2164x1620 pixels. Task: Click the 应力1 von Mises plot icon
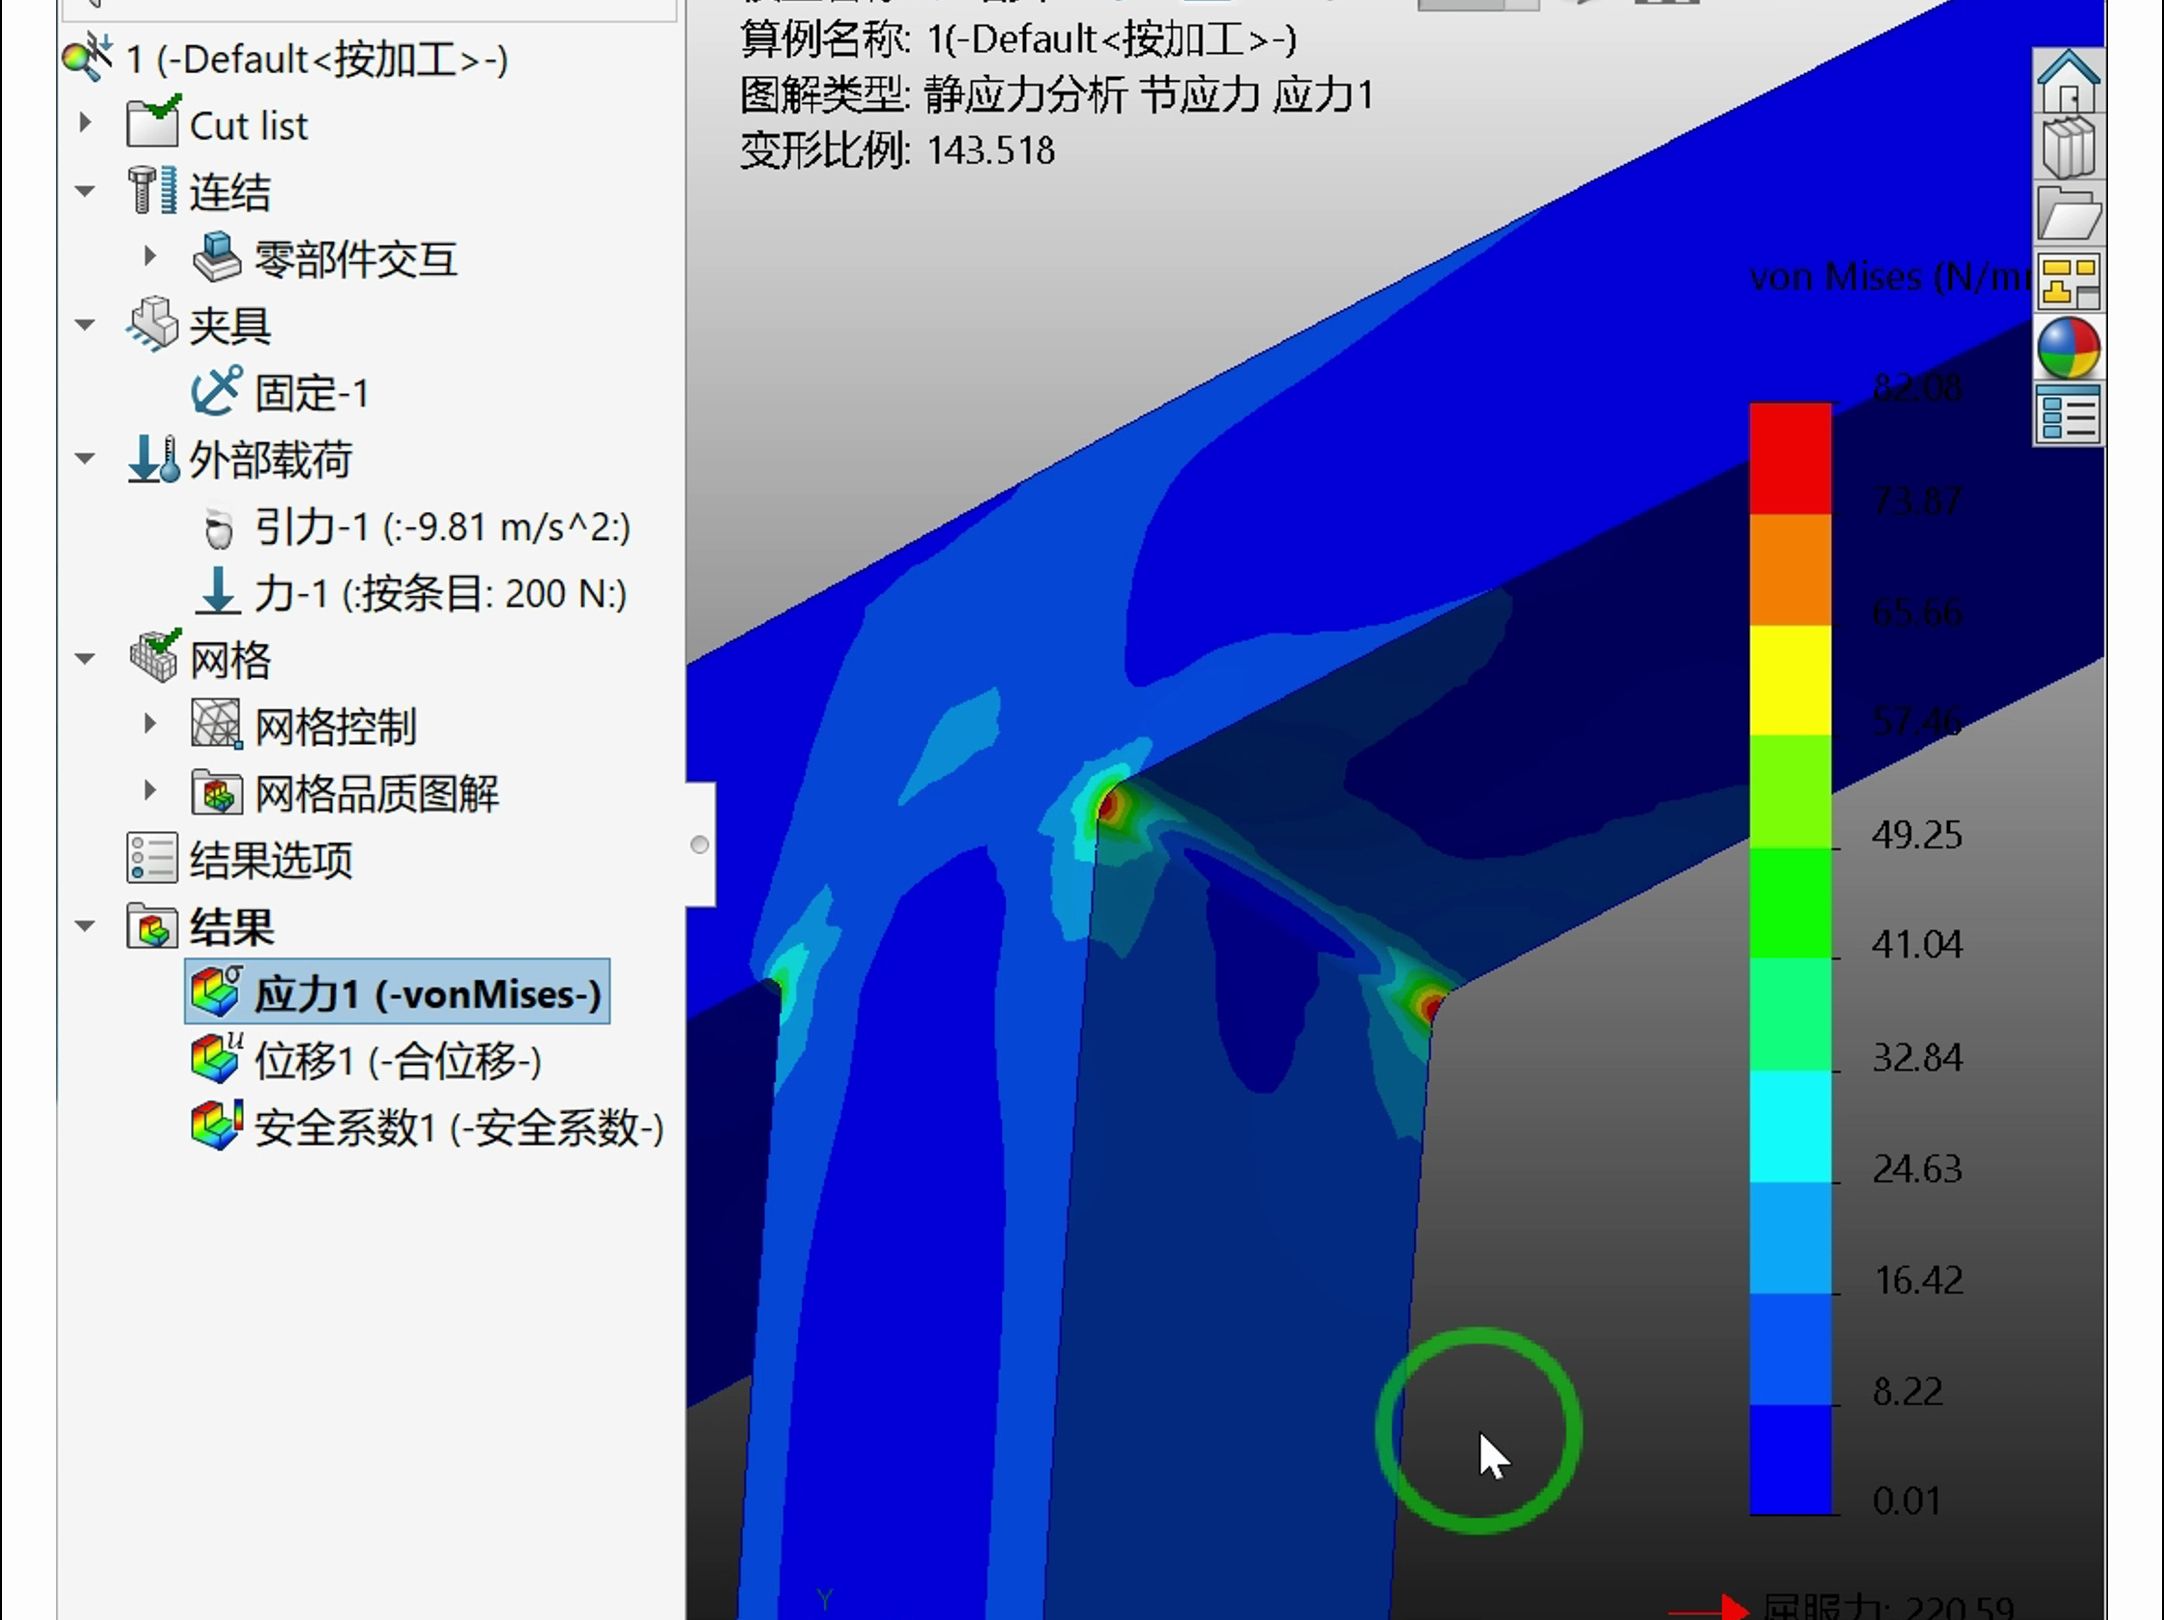coord(217,993)
